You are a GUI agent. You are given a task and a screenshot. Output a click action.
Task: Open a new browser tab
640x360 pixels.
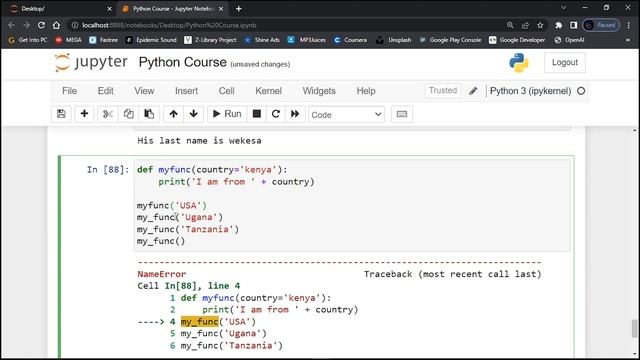click(239, 9)
